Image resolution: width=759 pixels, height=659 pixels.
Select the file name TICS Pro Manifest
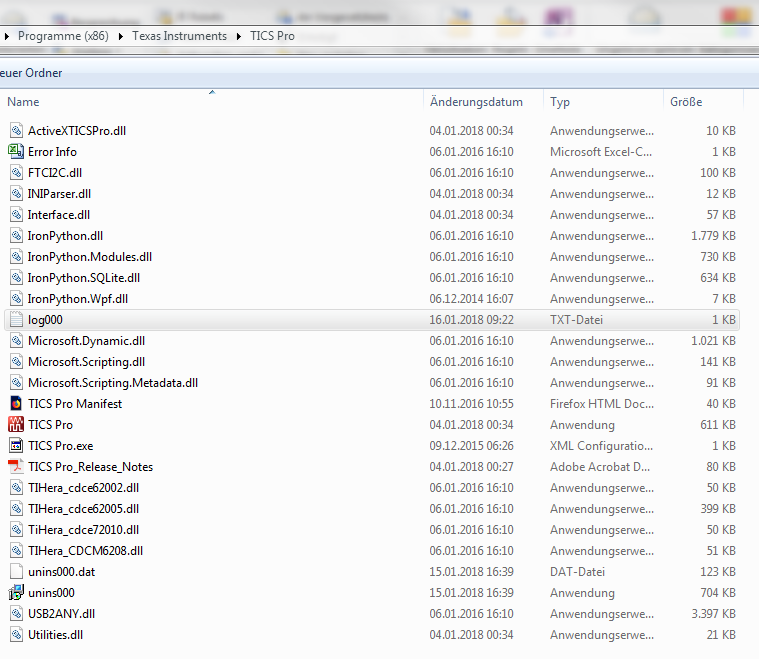75,404
